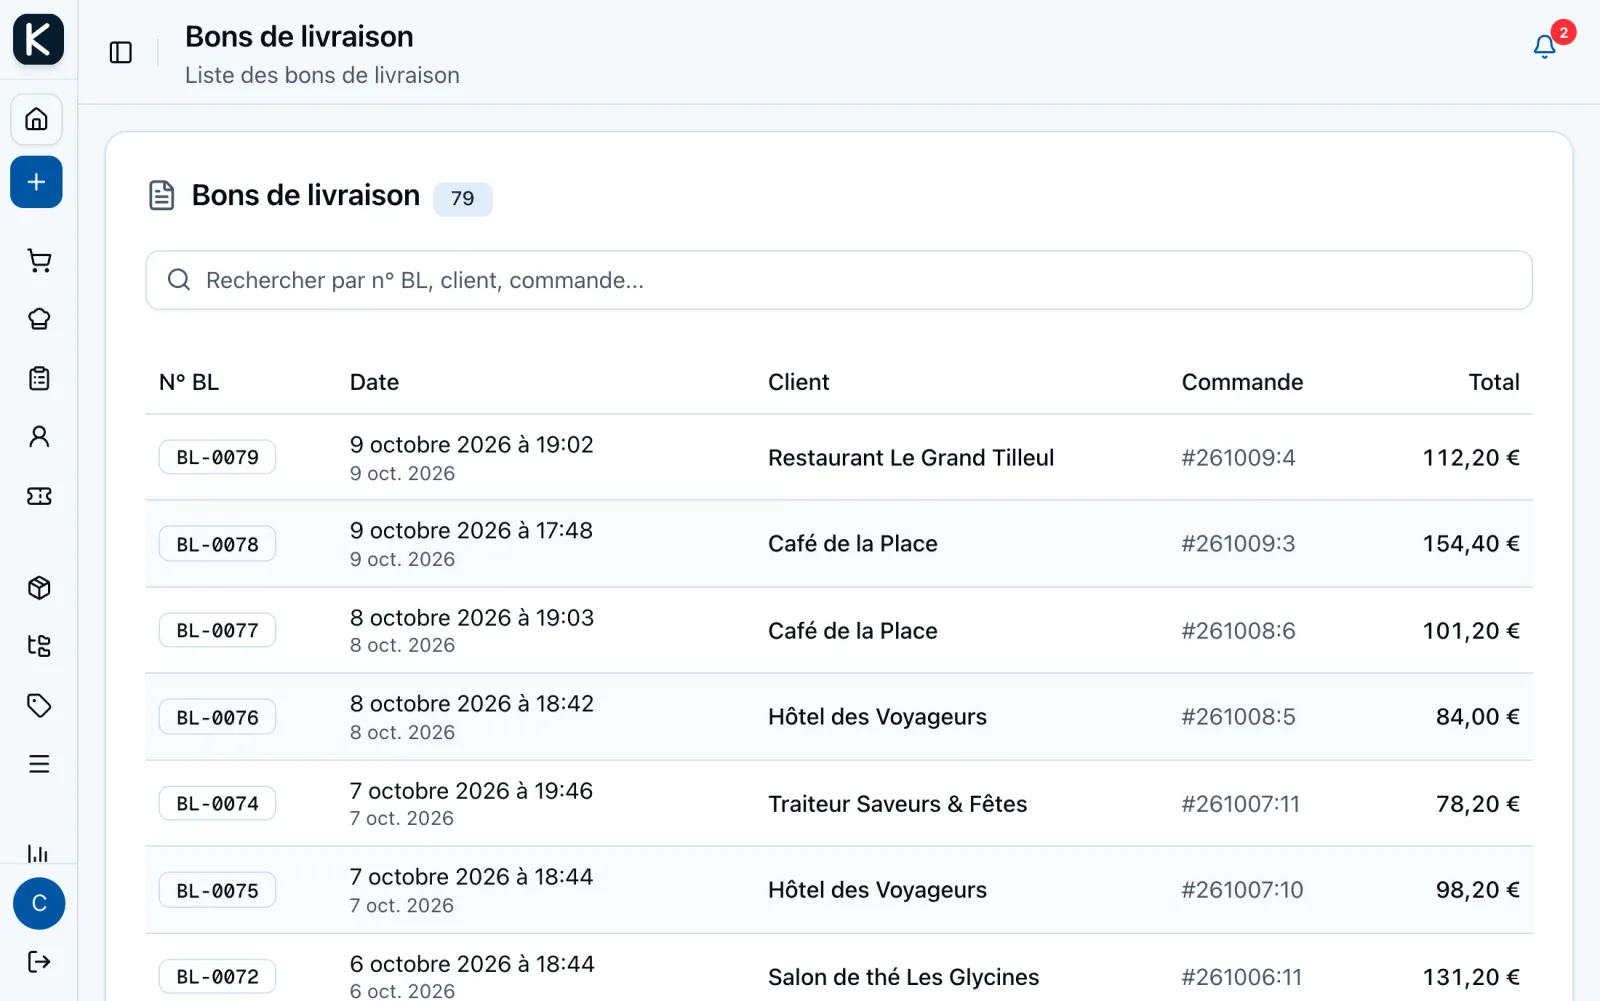The height and width of the screenshot is (1001, 1600).
Task: Open the notifications bell with badge 2
Action: (1545, 46)
